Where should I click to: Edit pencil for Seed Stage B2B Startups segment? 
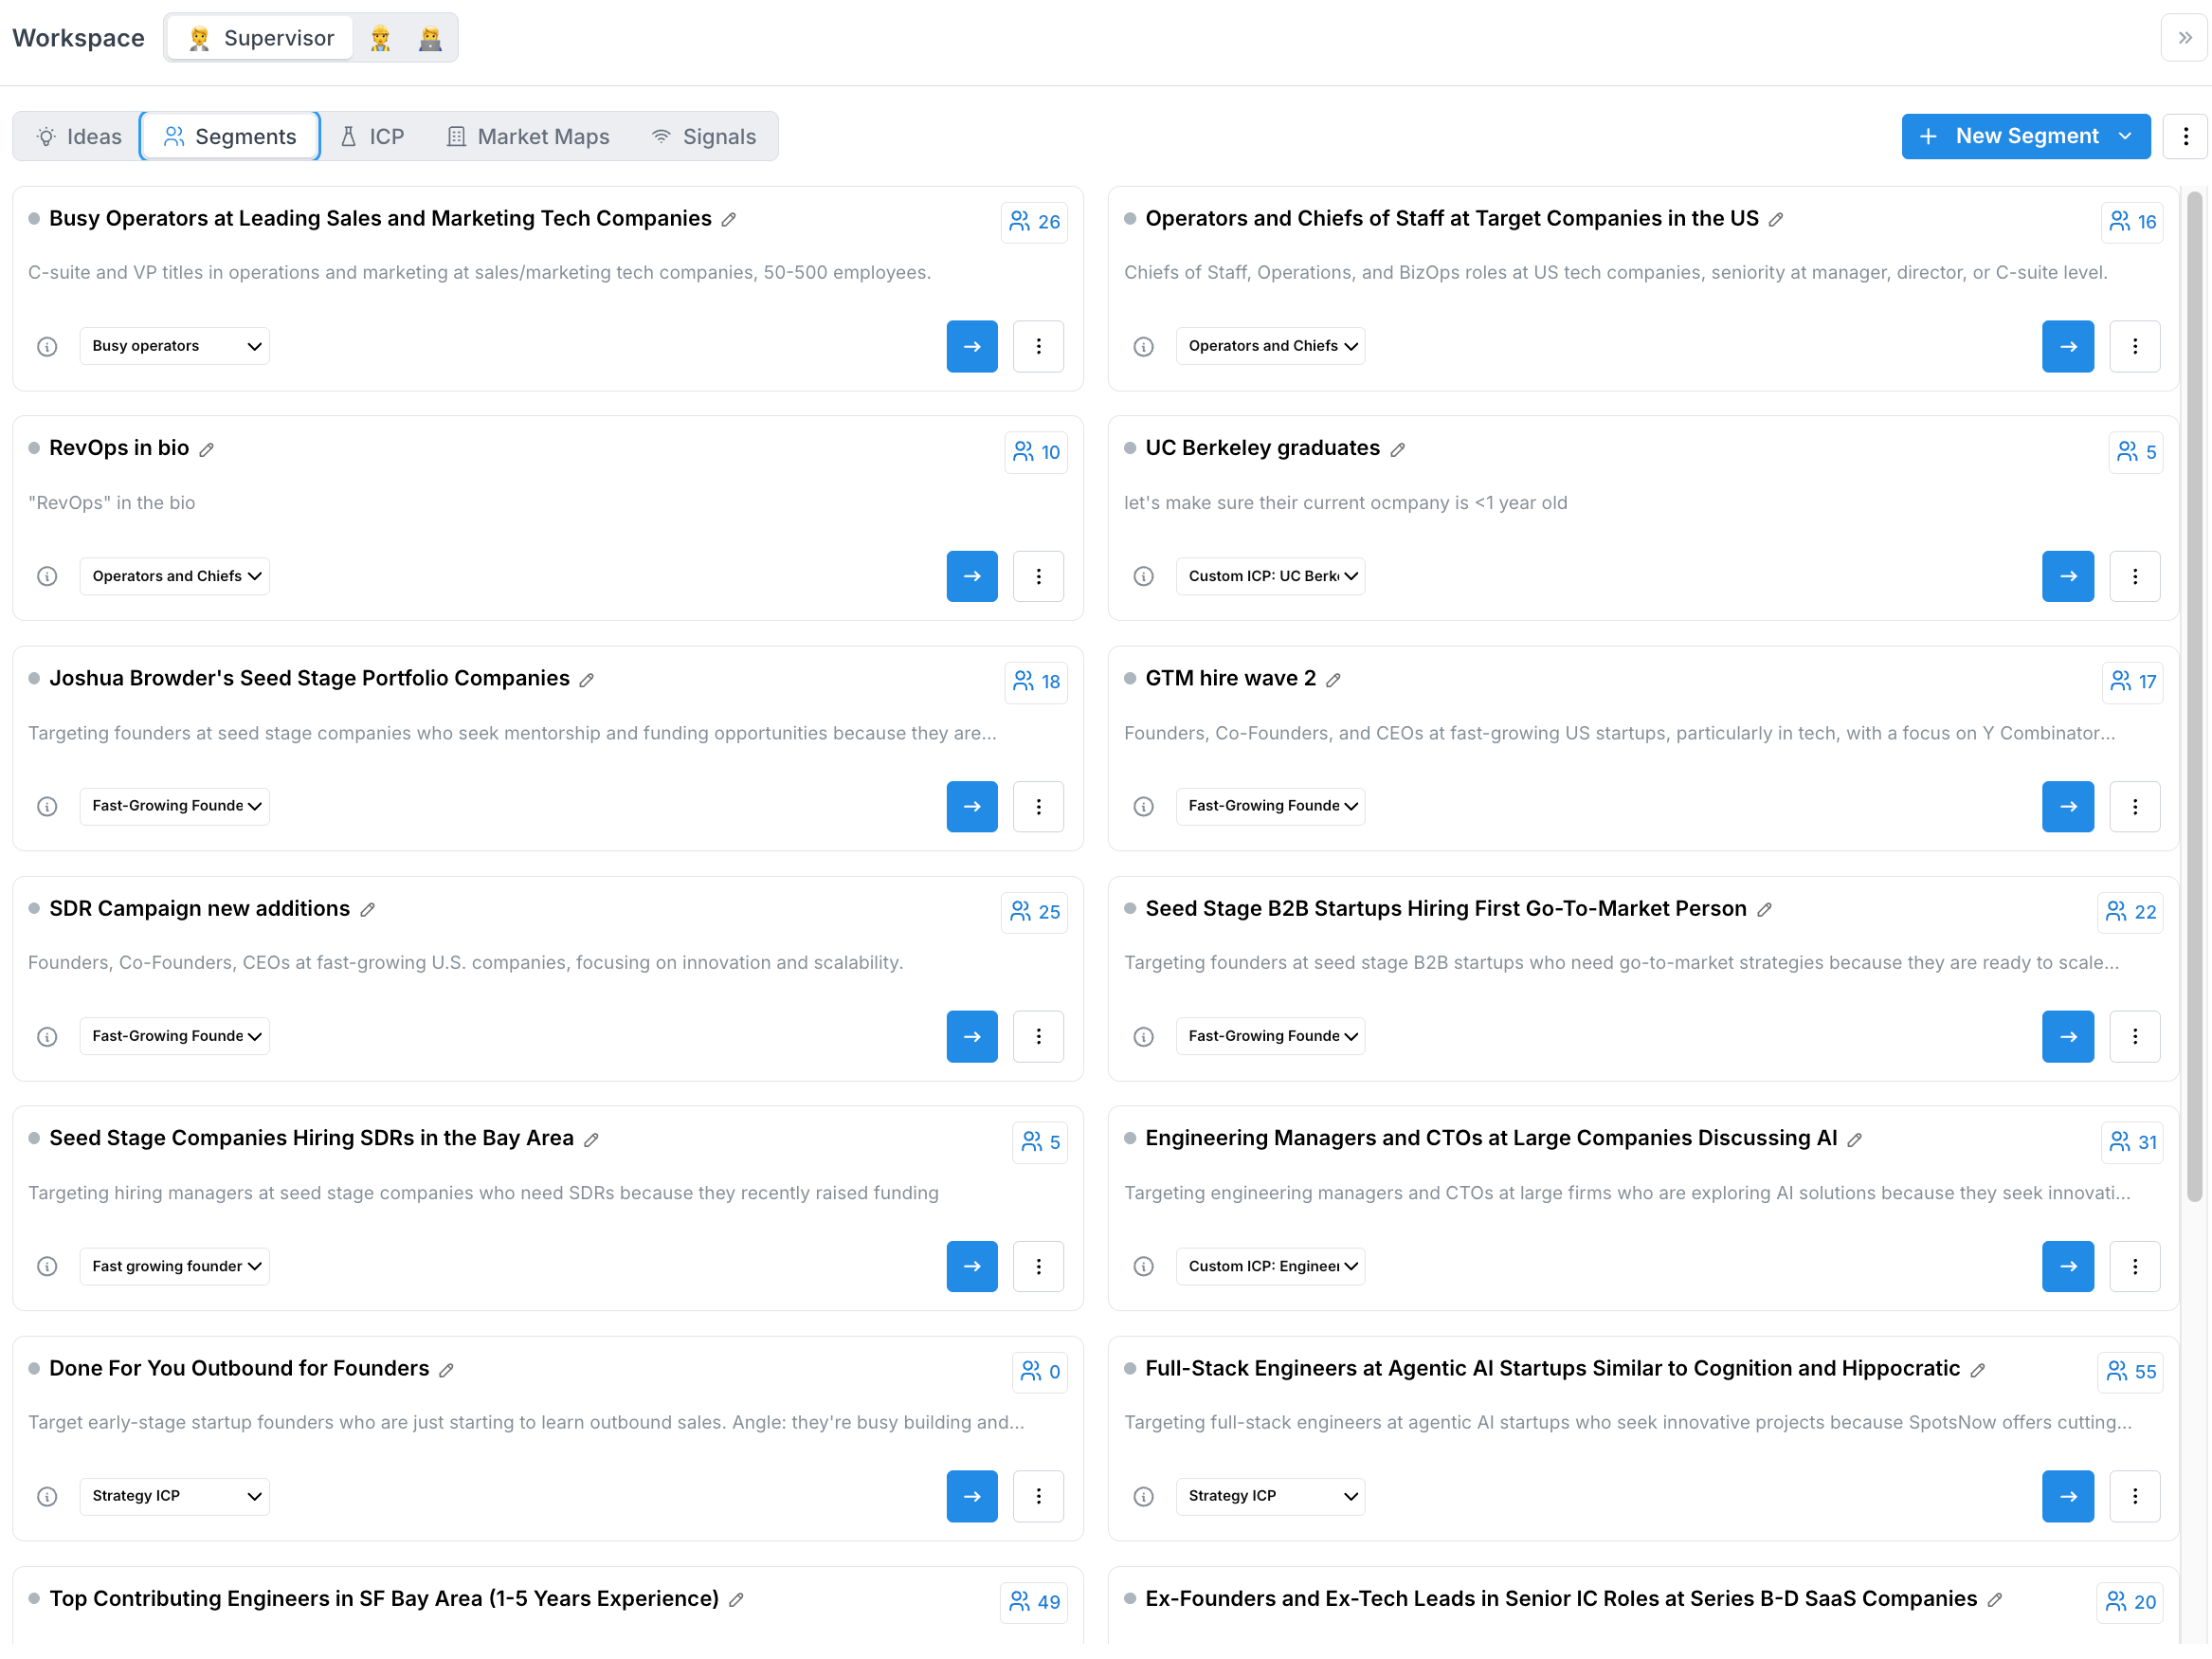[x=1764, y=910]
